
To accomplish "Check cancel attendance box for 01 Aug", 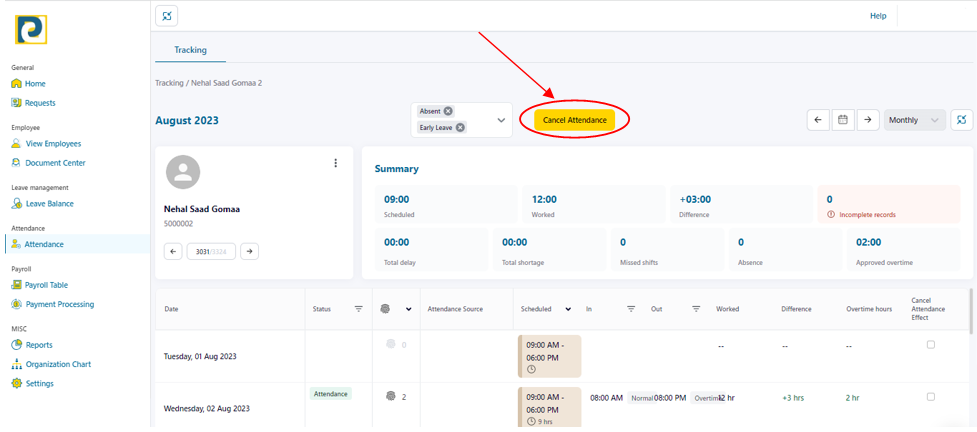I will coord(931,345).
